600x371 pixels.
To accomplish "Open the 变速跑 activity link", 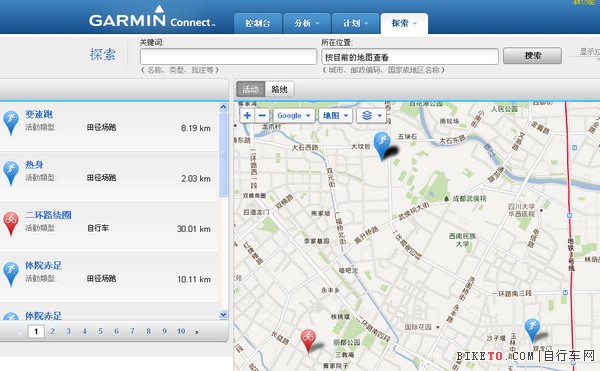I will [x=39, y=114].
